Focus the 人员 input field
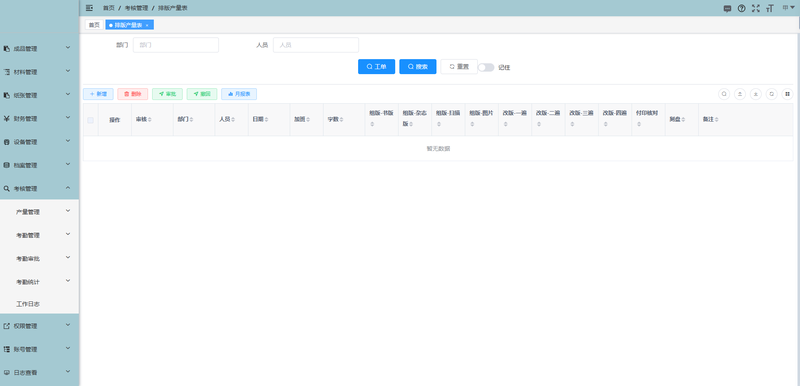This screenshot has width=800, height=386. click(316, 45)
